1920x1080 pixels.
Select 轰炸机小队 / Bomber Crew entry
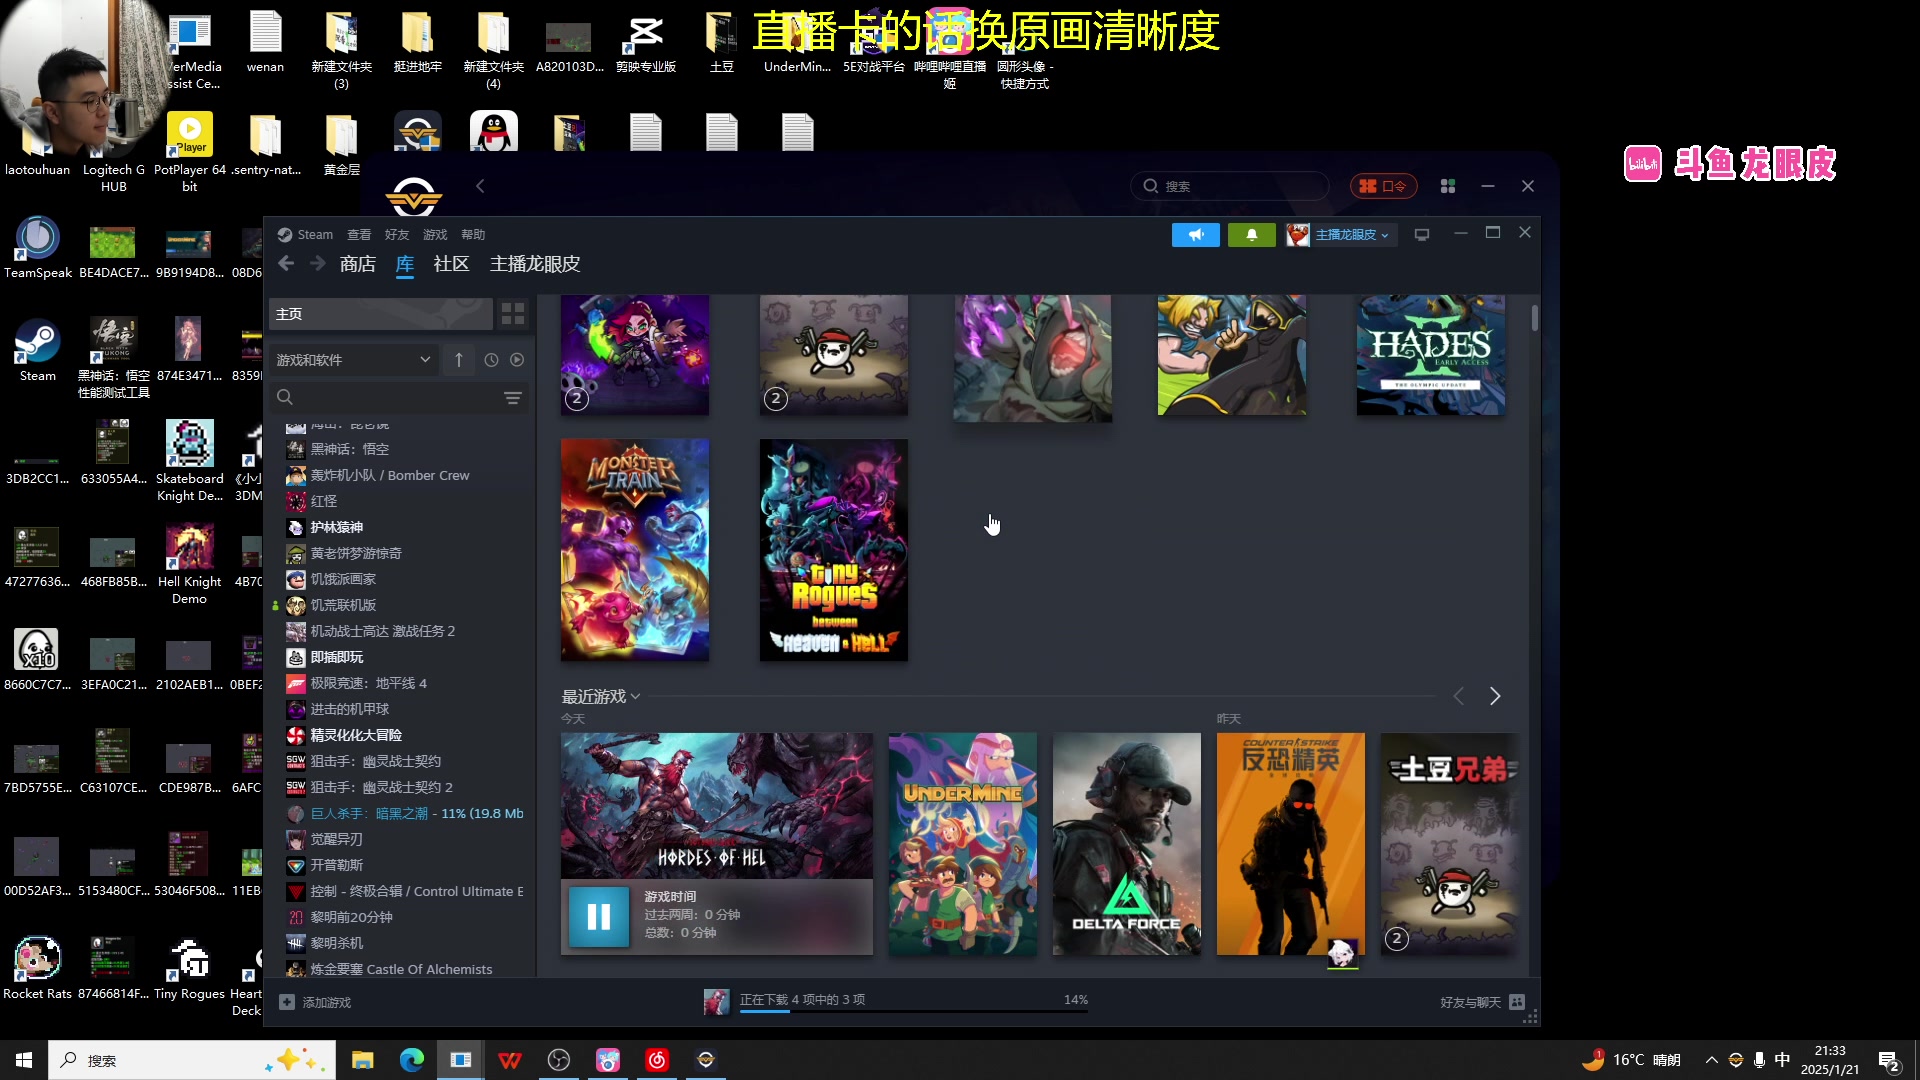tap(389, 475)
